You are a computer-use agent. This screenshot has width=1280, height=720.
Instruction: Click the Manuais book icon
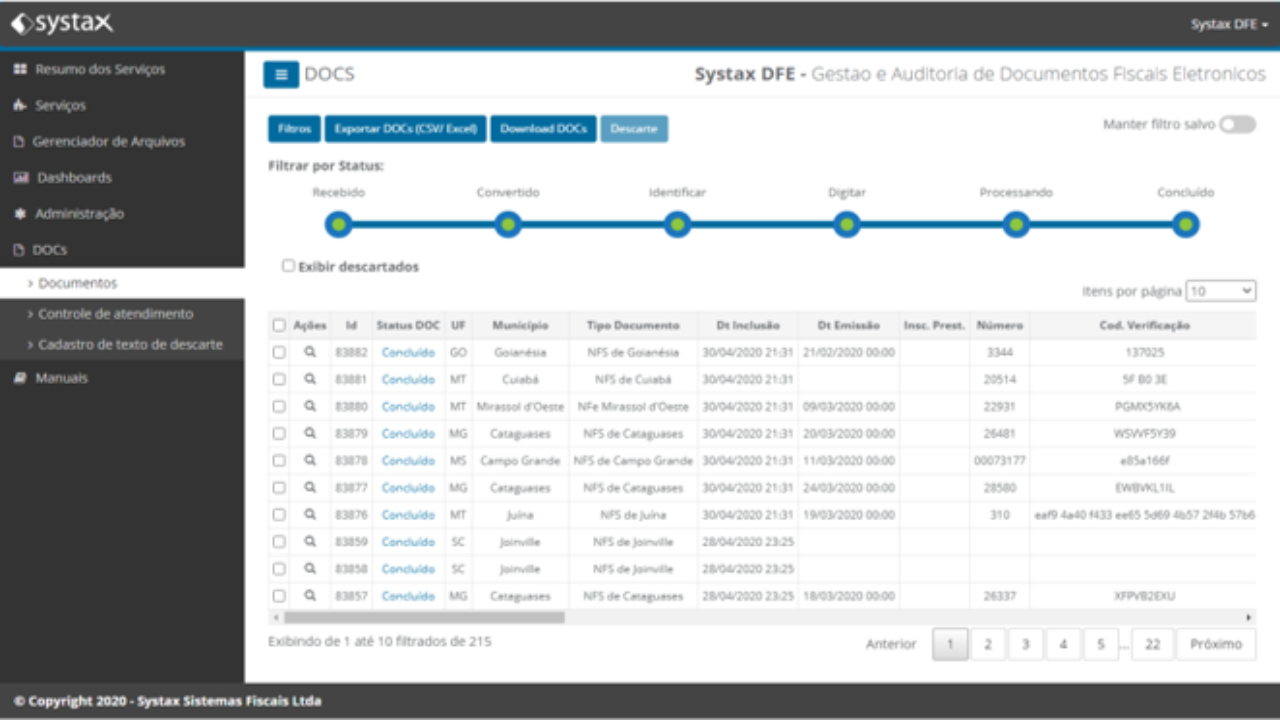click(x=19, y=378)
